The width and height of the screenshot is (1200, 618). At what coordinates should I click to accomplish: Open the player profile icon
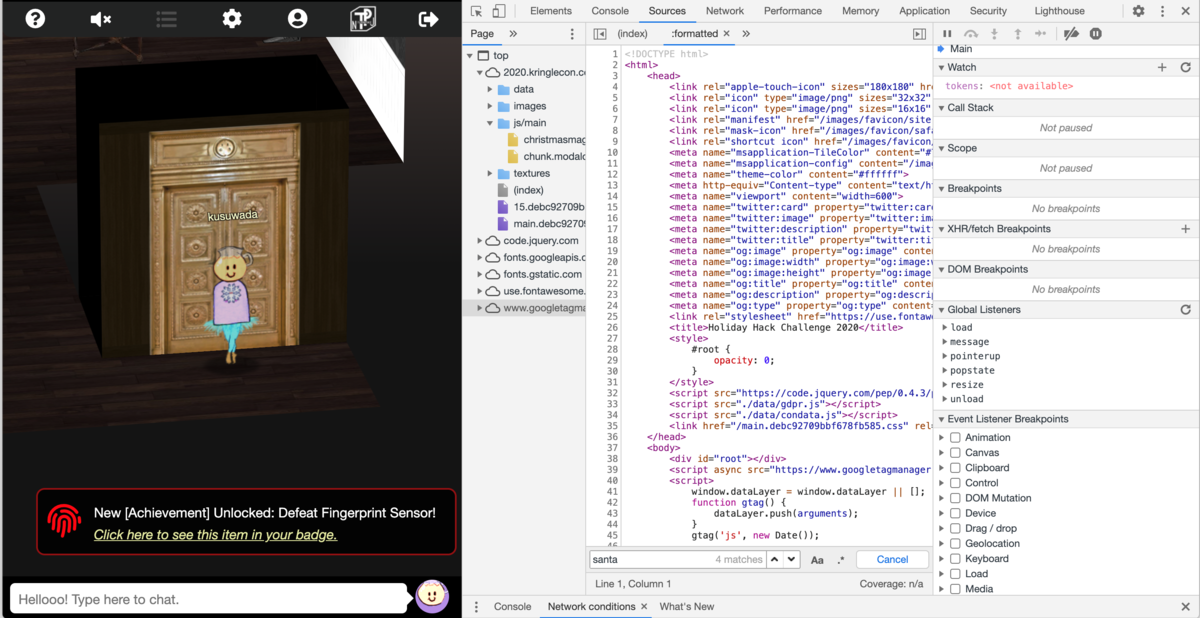[x=297, y=18]
